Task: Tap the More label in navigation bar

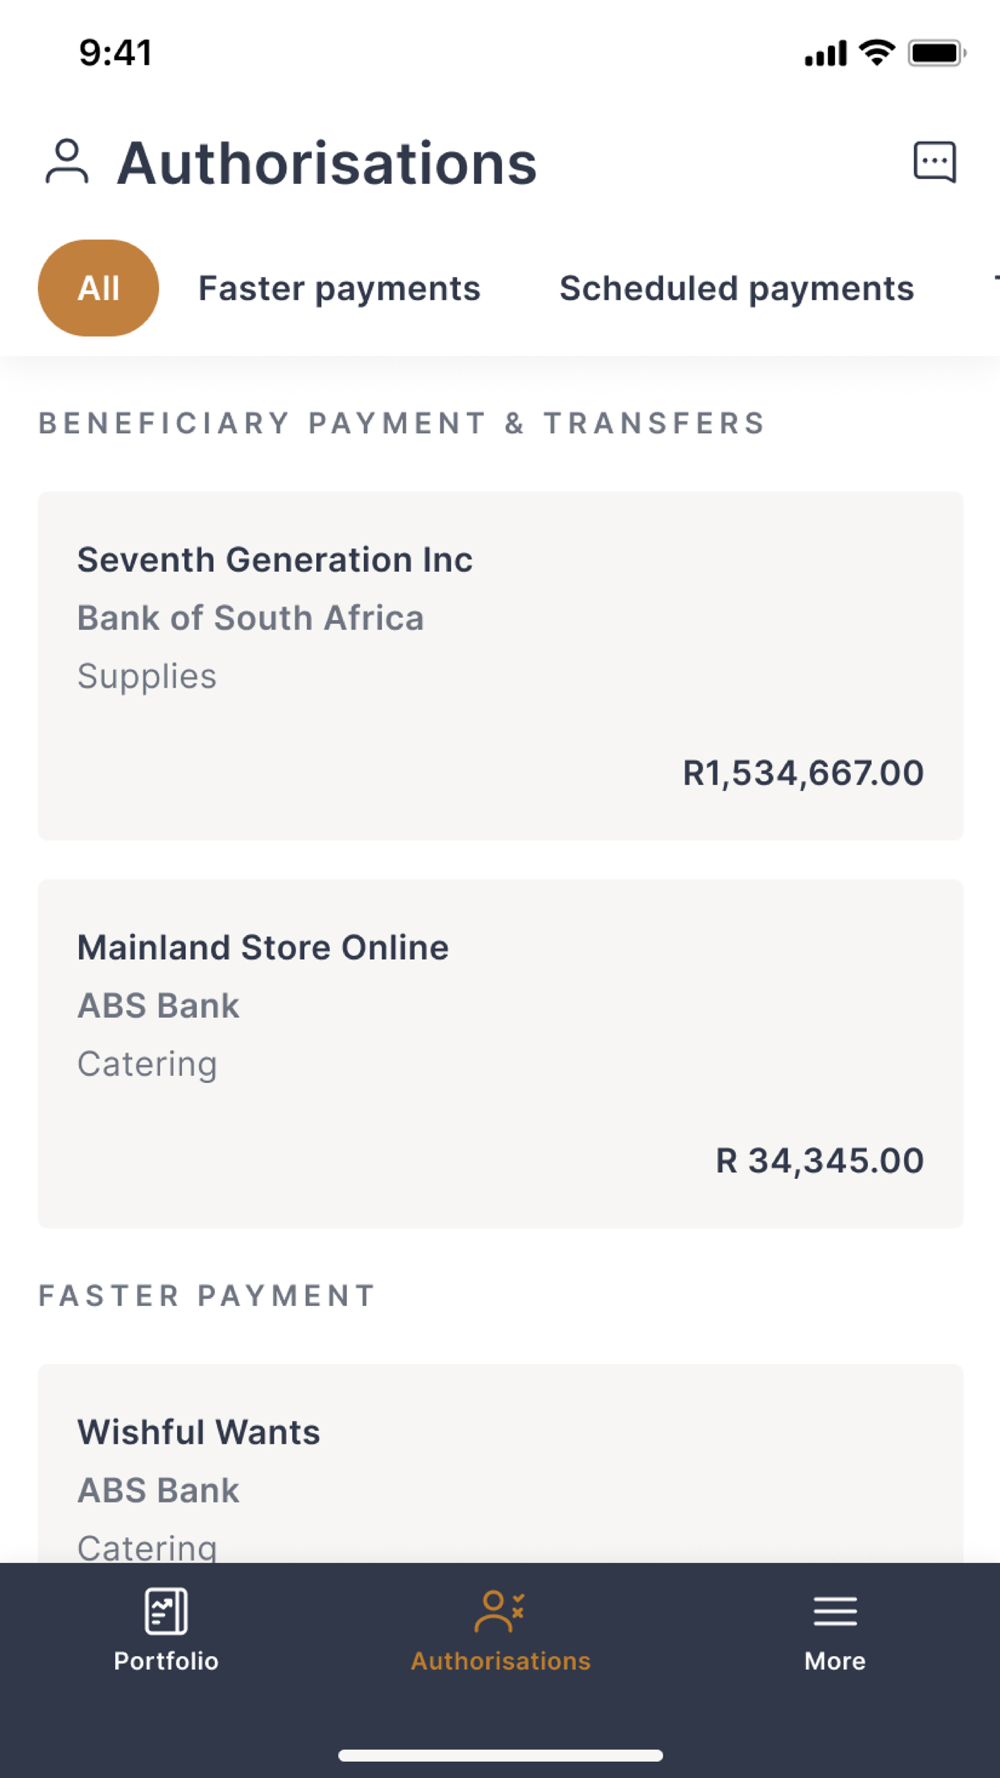Action: (834, 1661)
